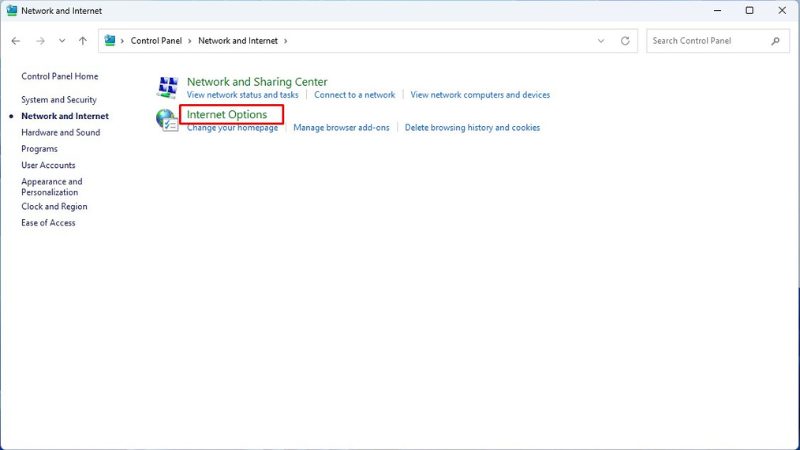Select Network and Internet in sidebar
This screenshot has width=800, height=450.
65,116
